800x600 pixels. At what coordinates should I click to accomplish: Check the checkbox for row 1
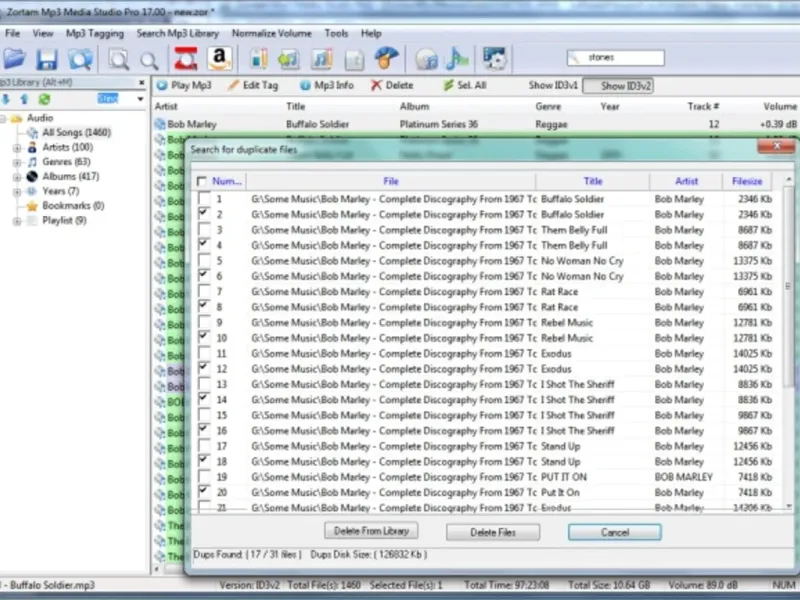click(204, 198)
